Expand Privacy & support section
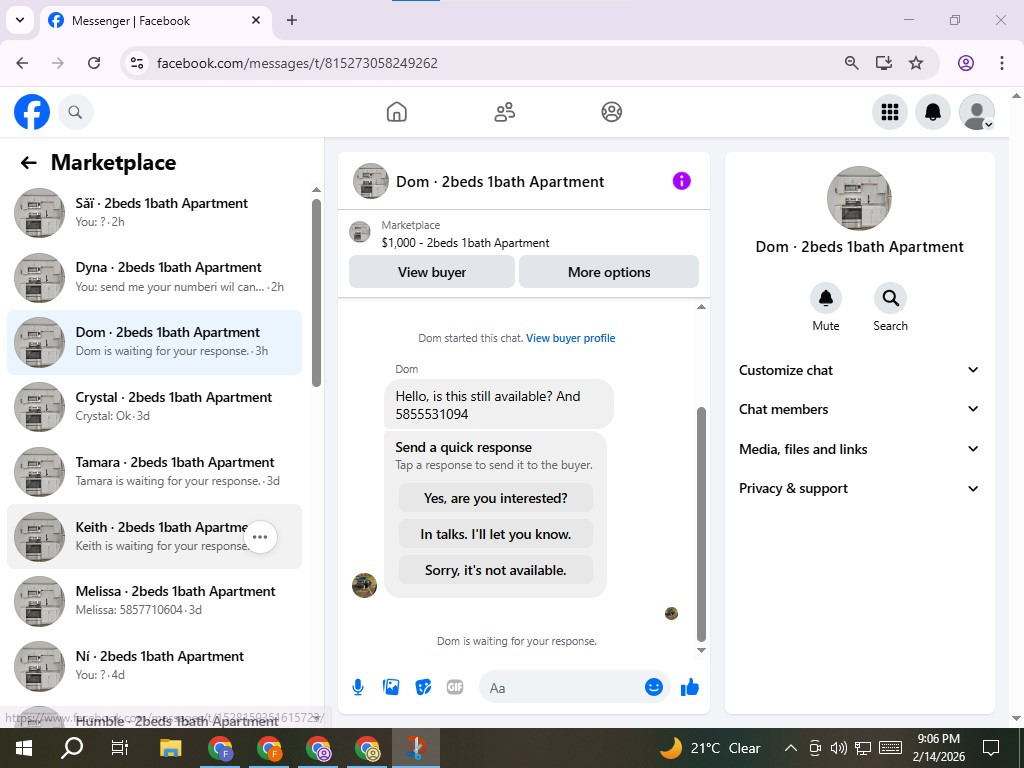This screenshot has height=768, width=1024. [x=859, y=488]
